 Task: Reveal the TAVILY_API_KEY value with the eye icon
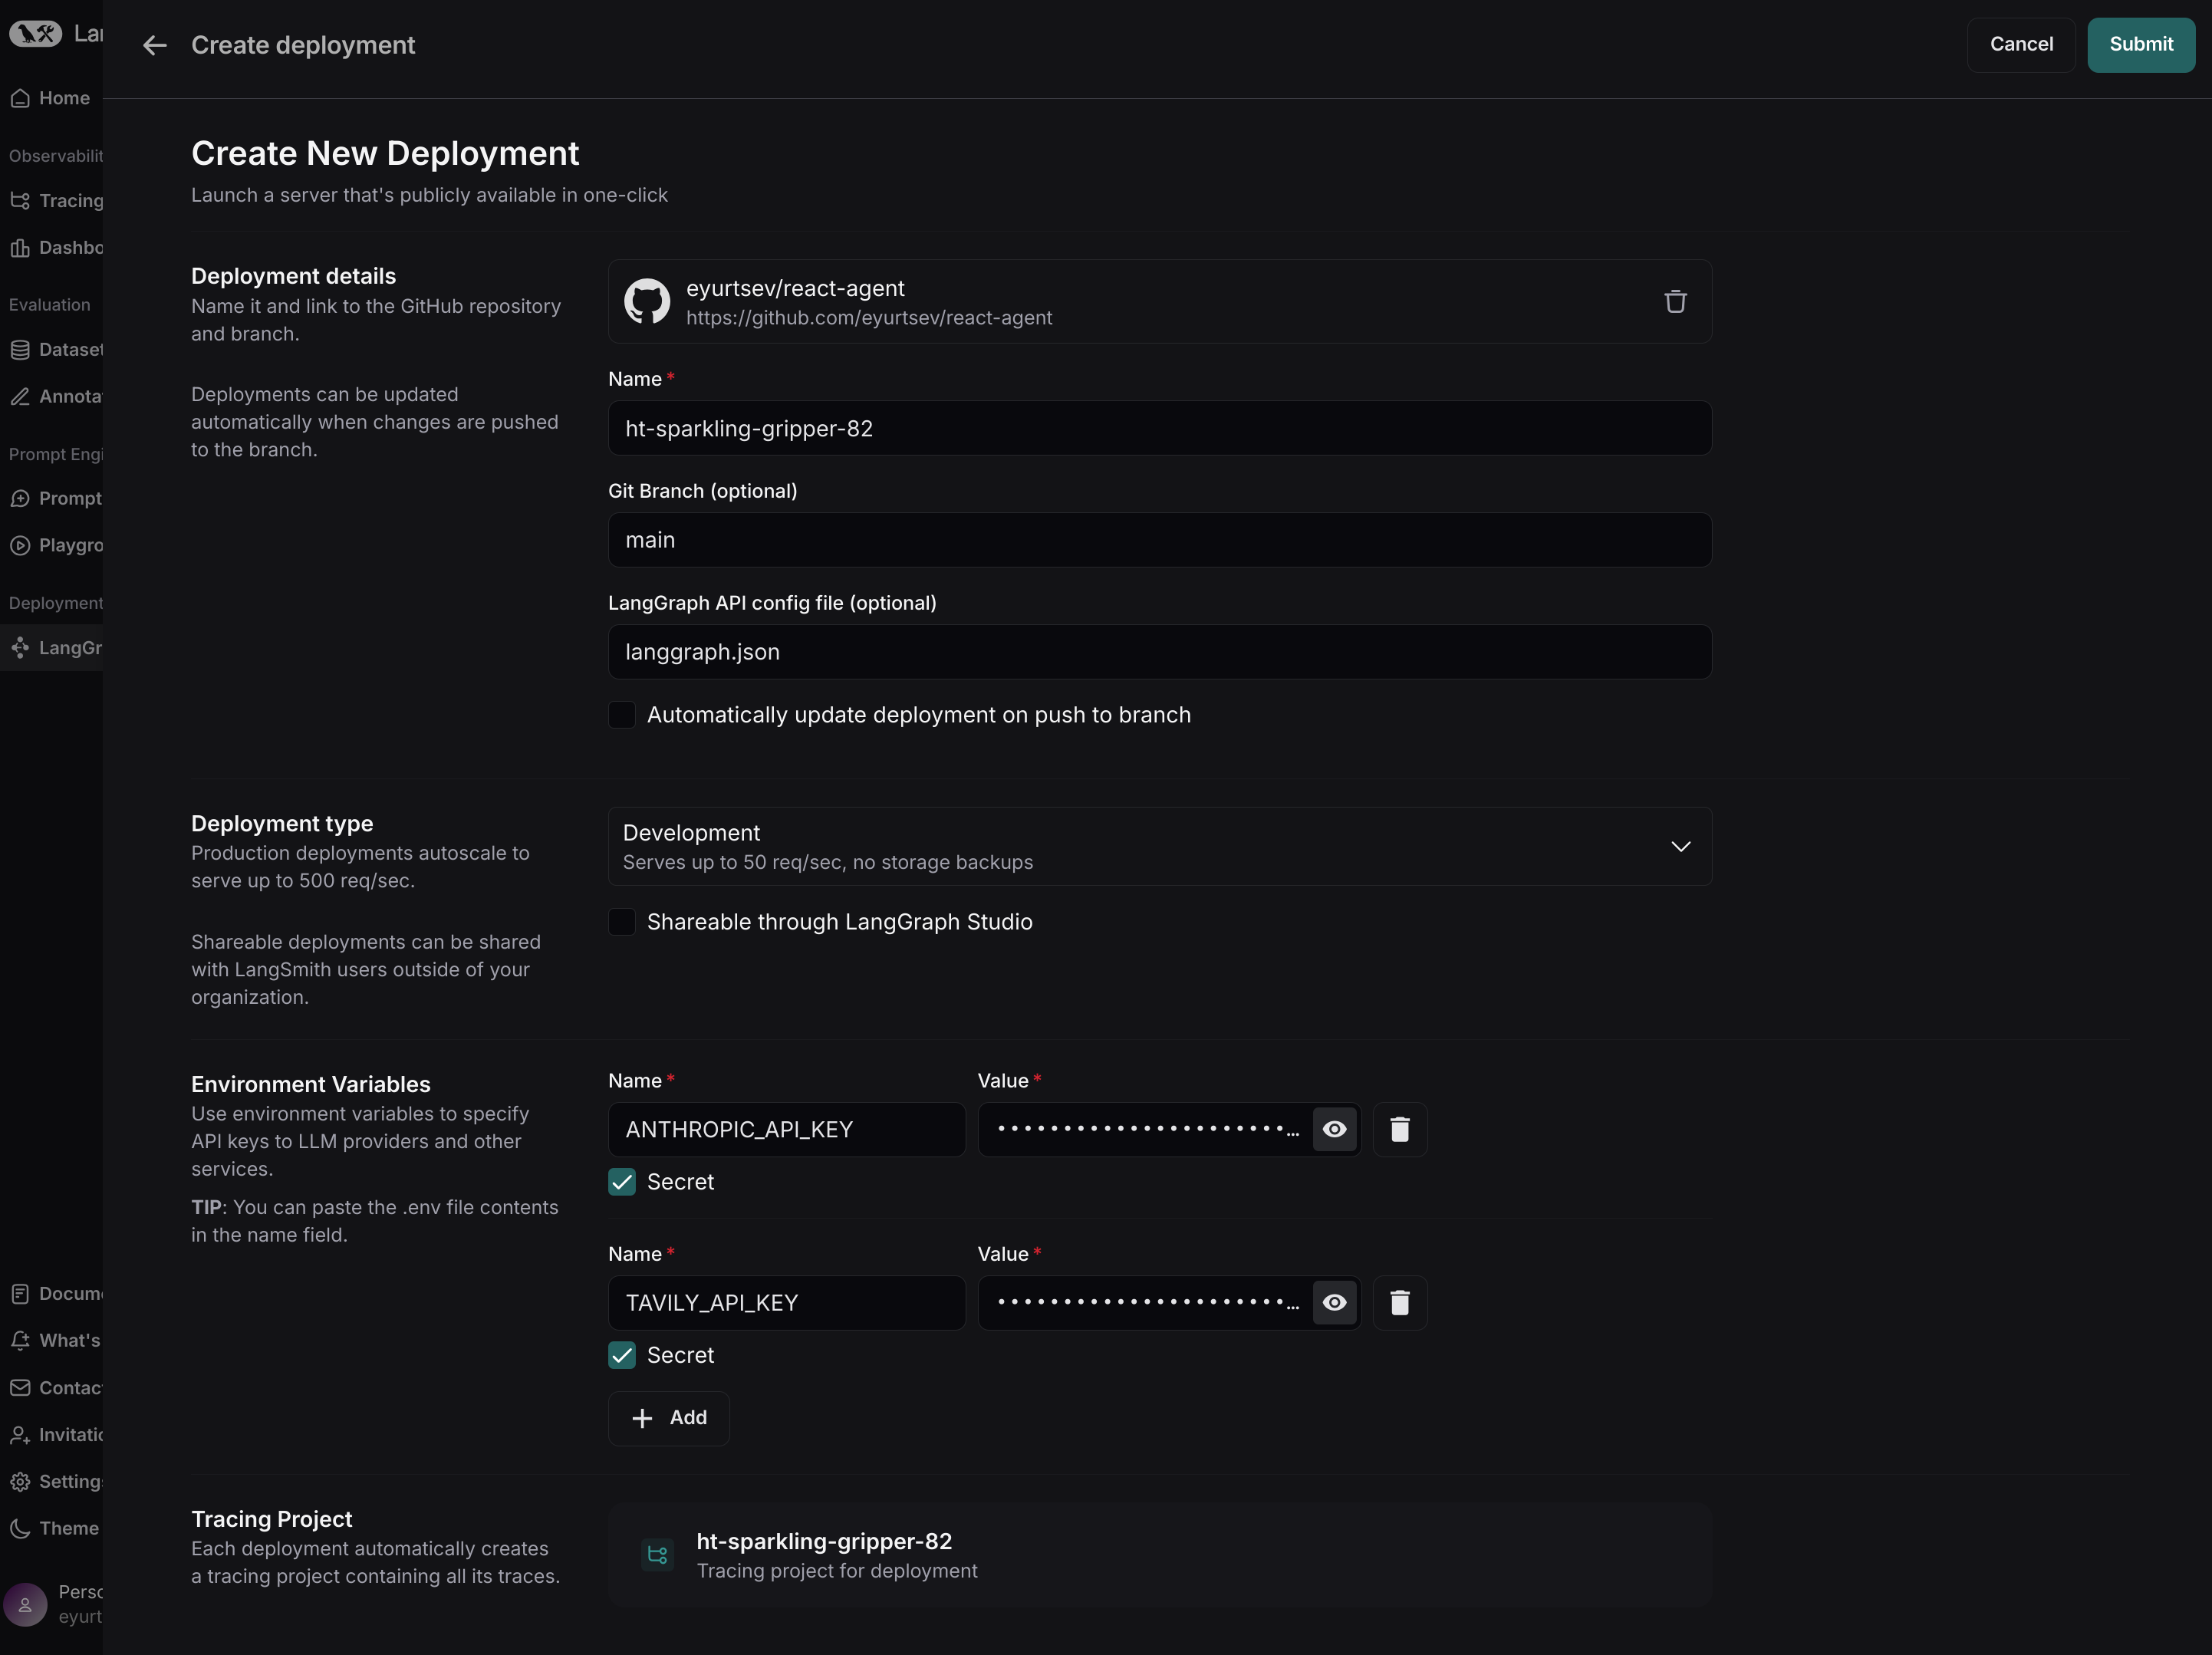click(x=1334, y=1303)
